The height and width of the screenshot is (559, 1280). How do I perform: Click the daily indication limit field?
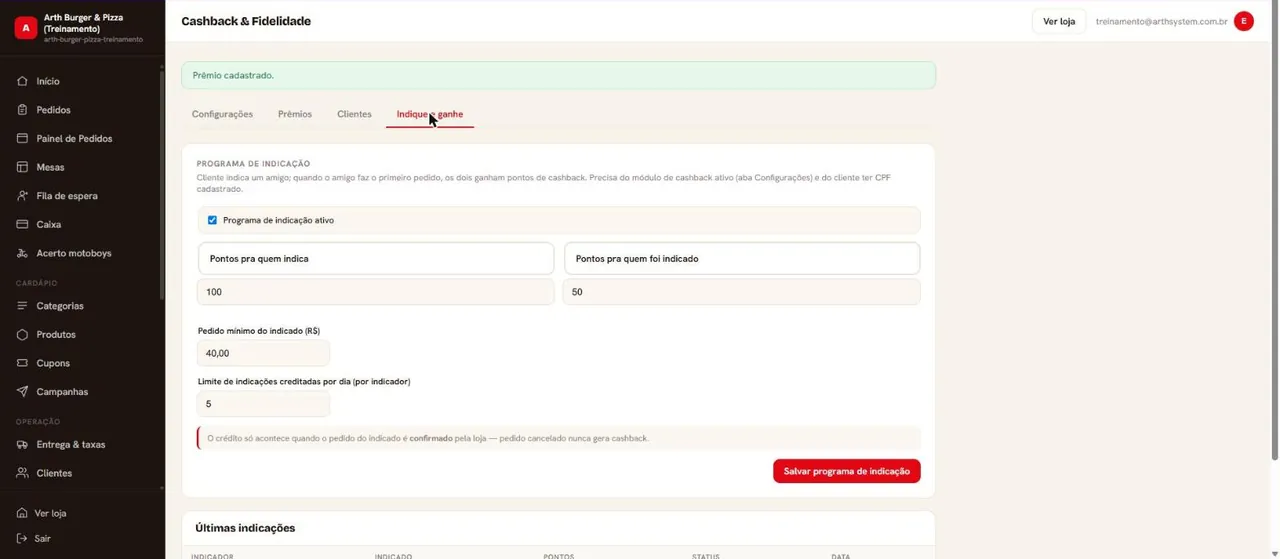(264, 404)
